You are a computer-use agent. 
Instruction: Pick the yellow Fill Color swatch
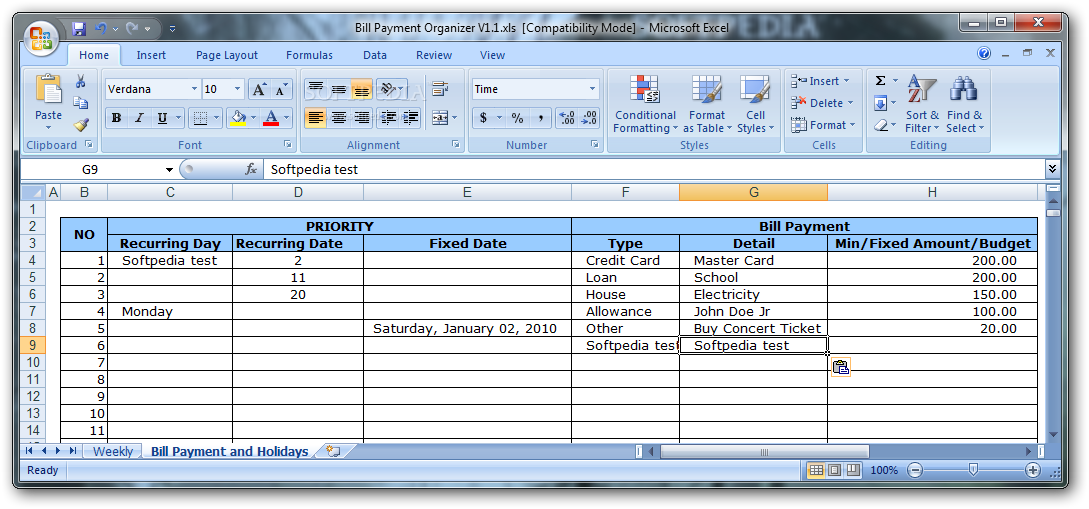pos(238,118)
